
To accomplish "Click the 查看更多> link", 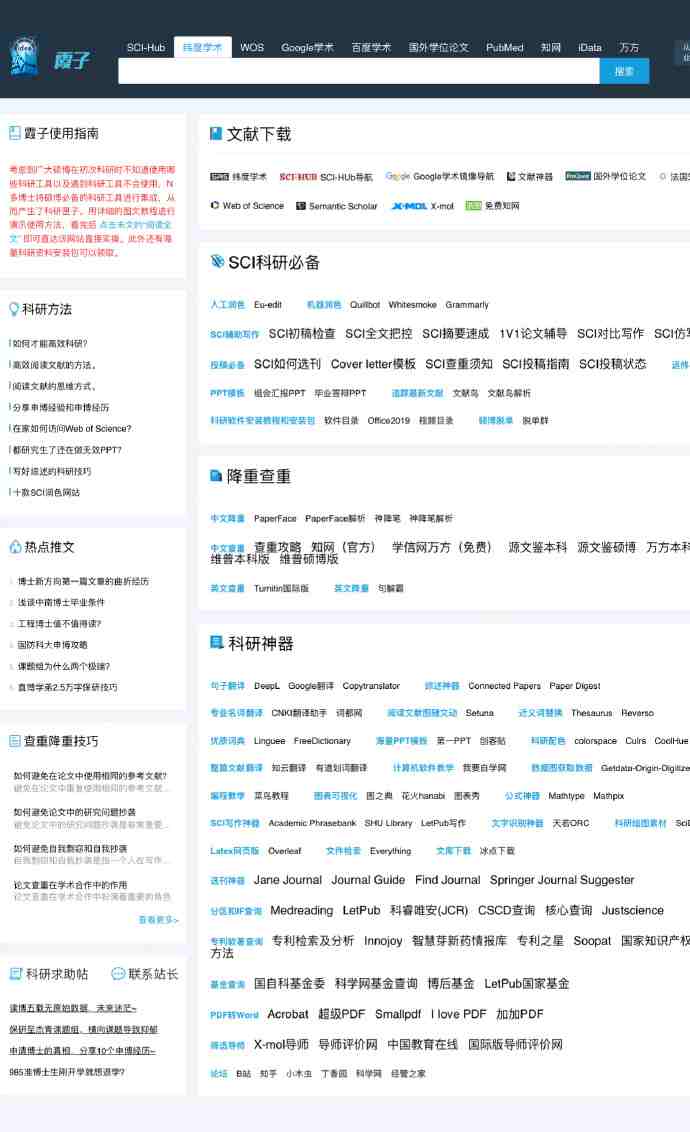I will pos(158,919).
